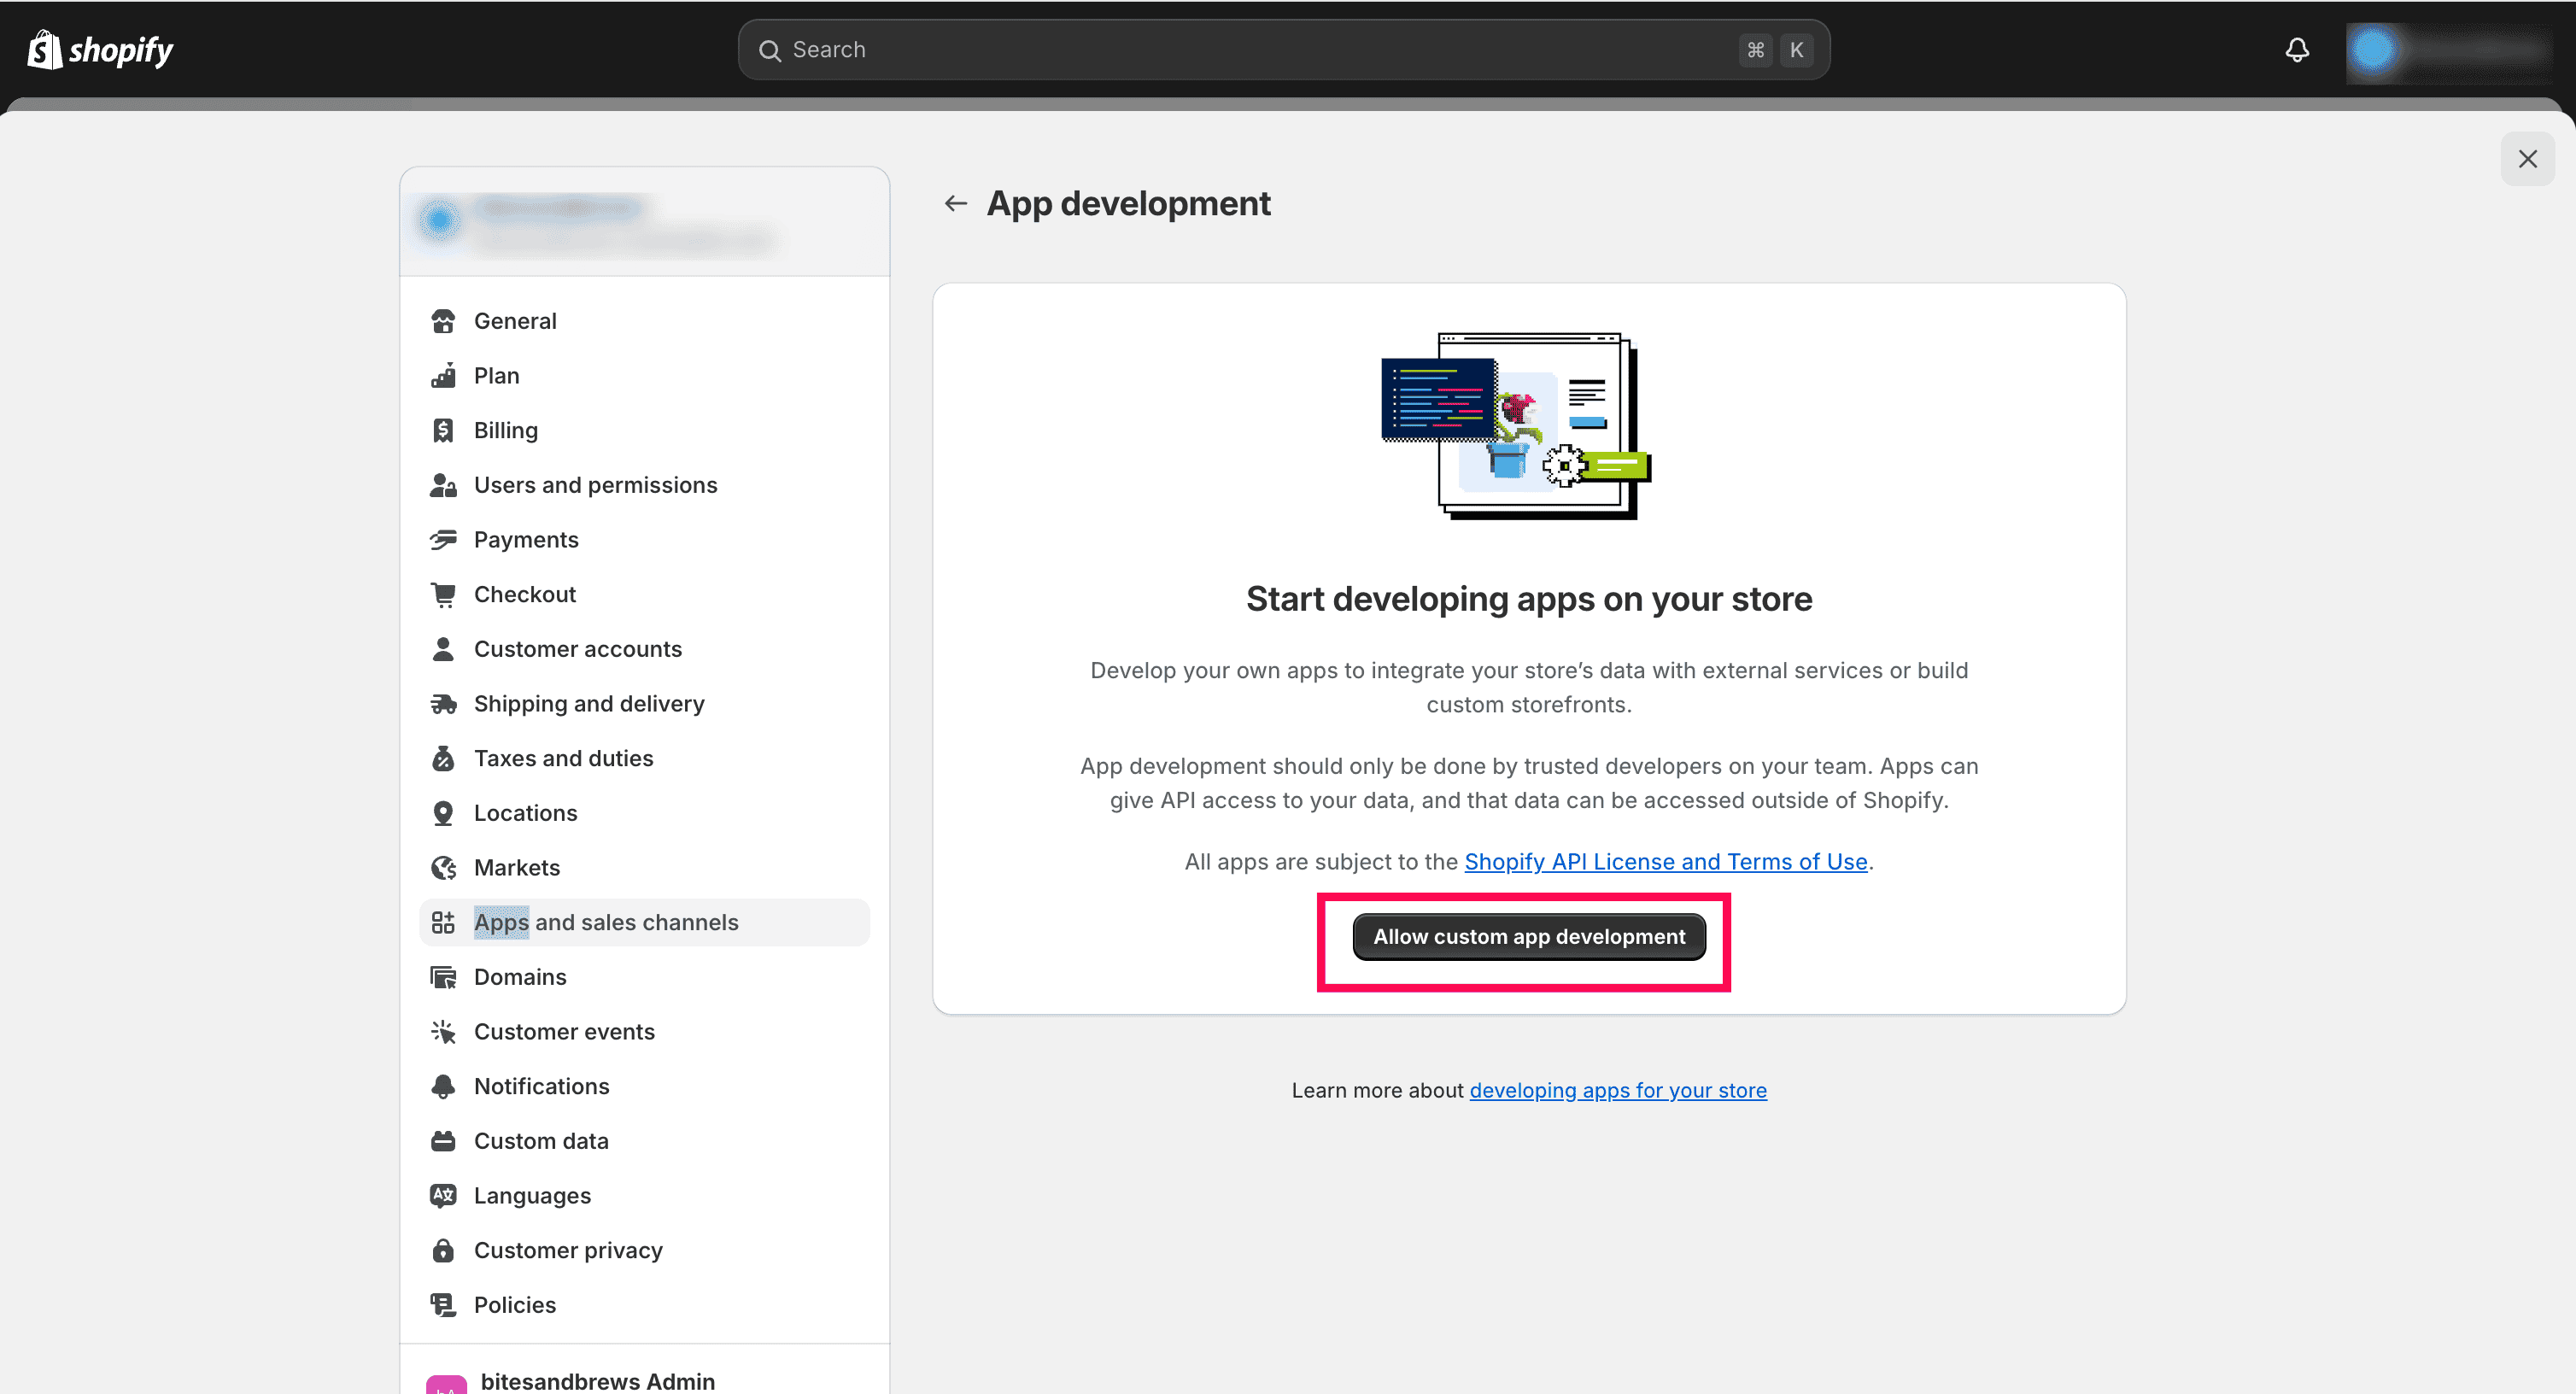Click the General storefront icon

tap(443, 321)
